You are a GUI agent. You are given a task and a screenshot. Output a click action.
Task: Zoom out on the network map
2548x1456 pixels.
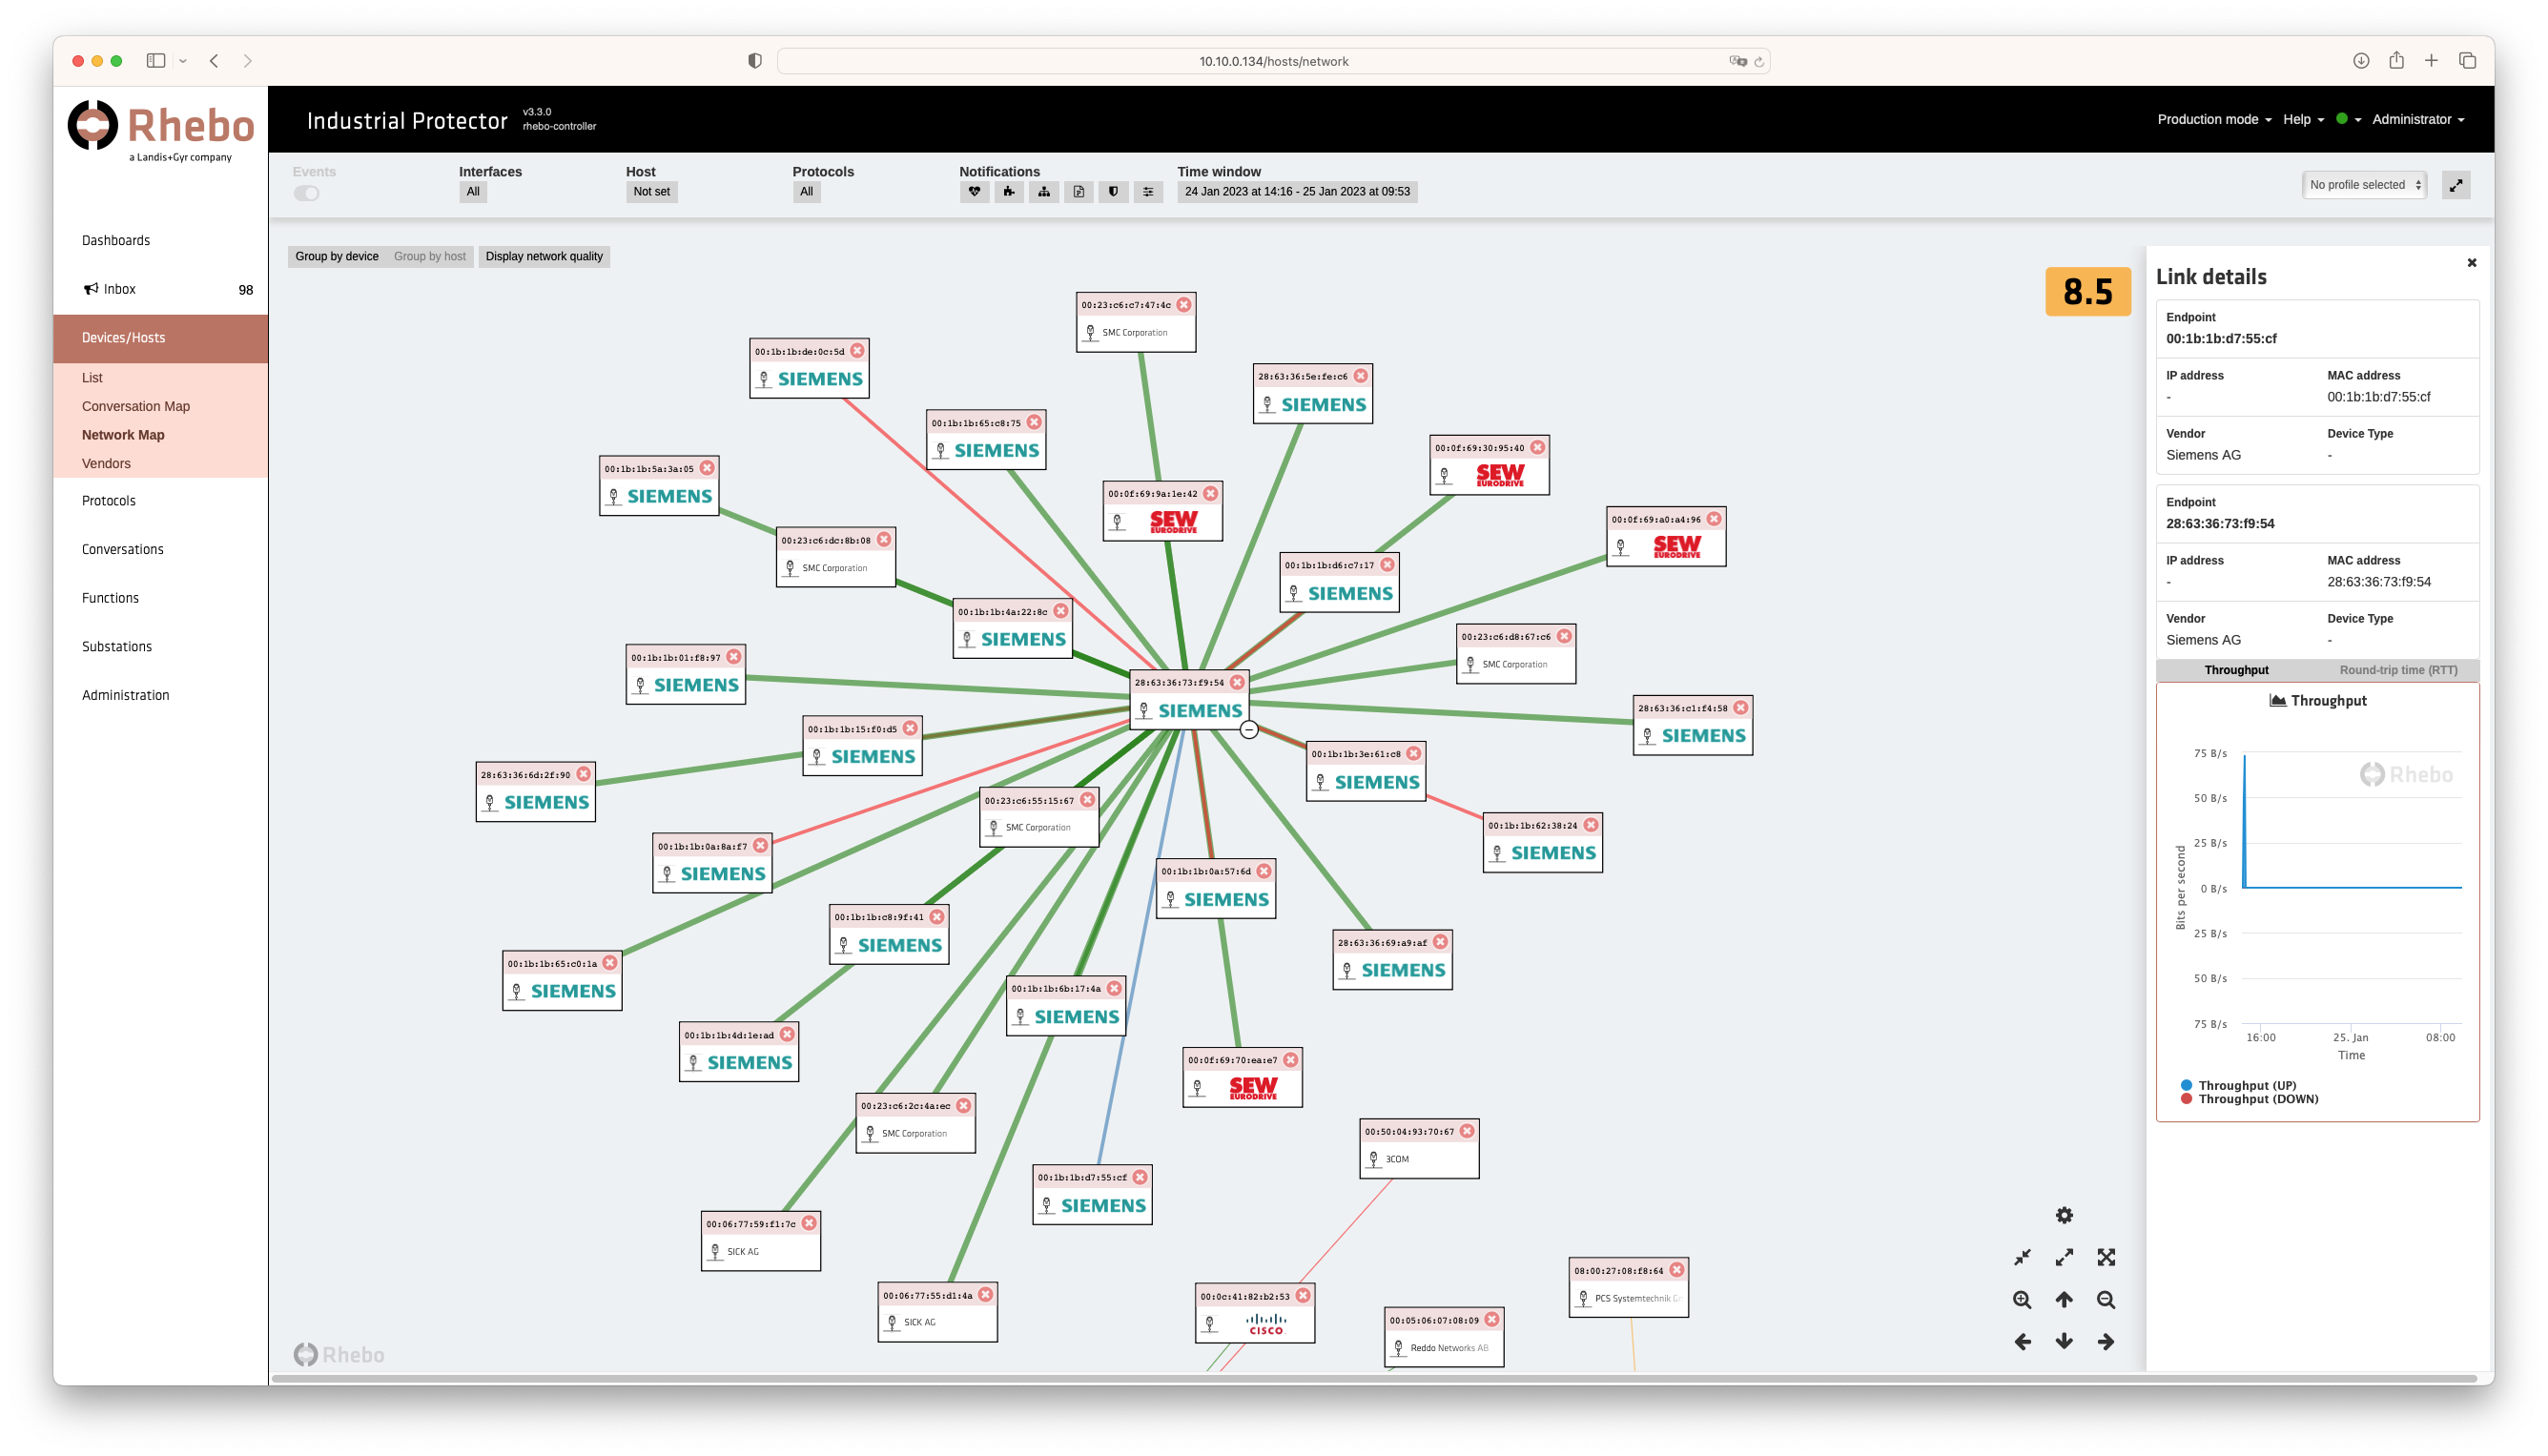click(x=2106, y=1300)
